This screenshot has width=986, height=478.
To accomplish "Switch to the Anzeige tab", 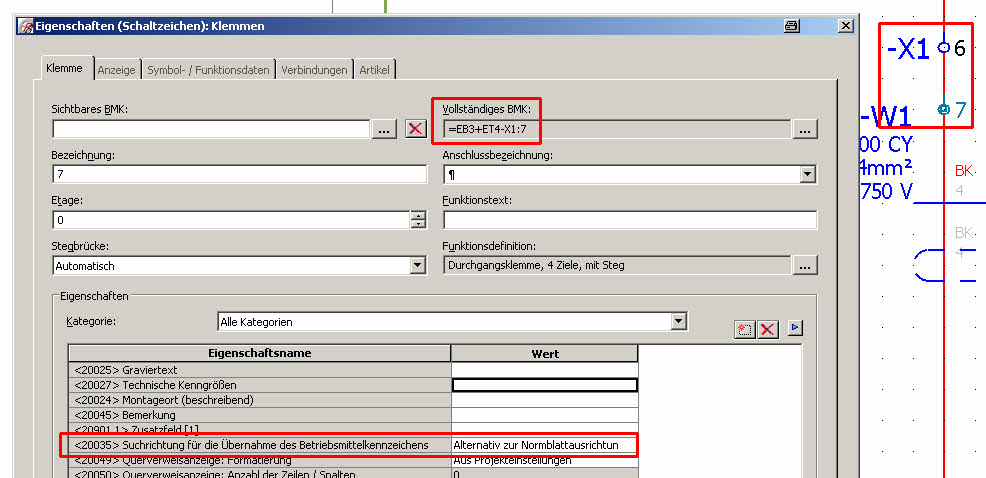I will [116, 70].
